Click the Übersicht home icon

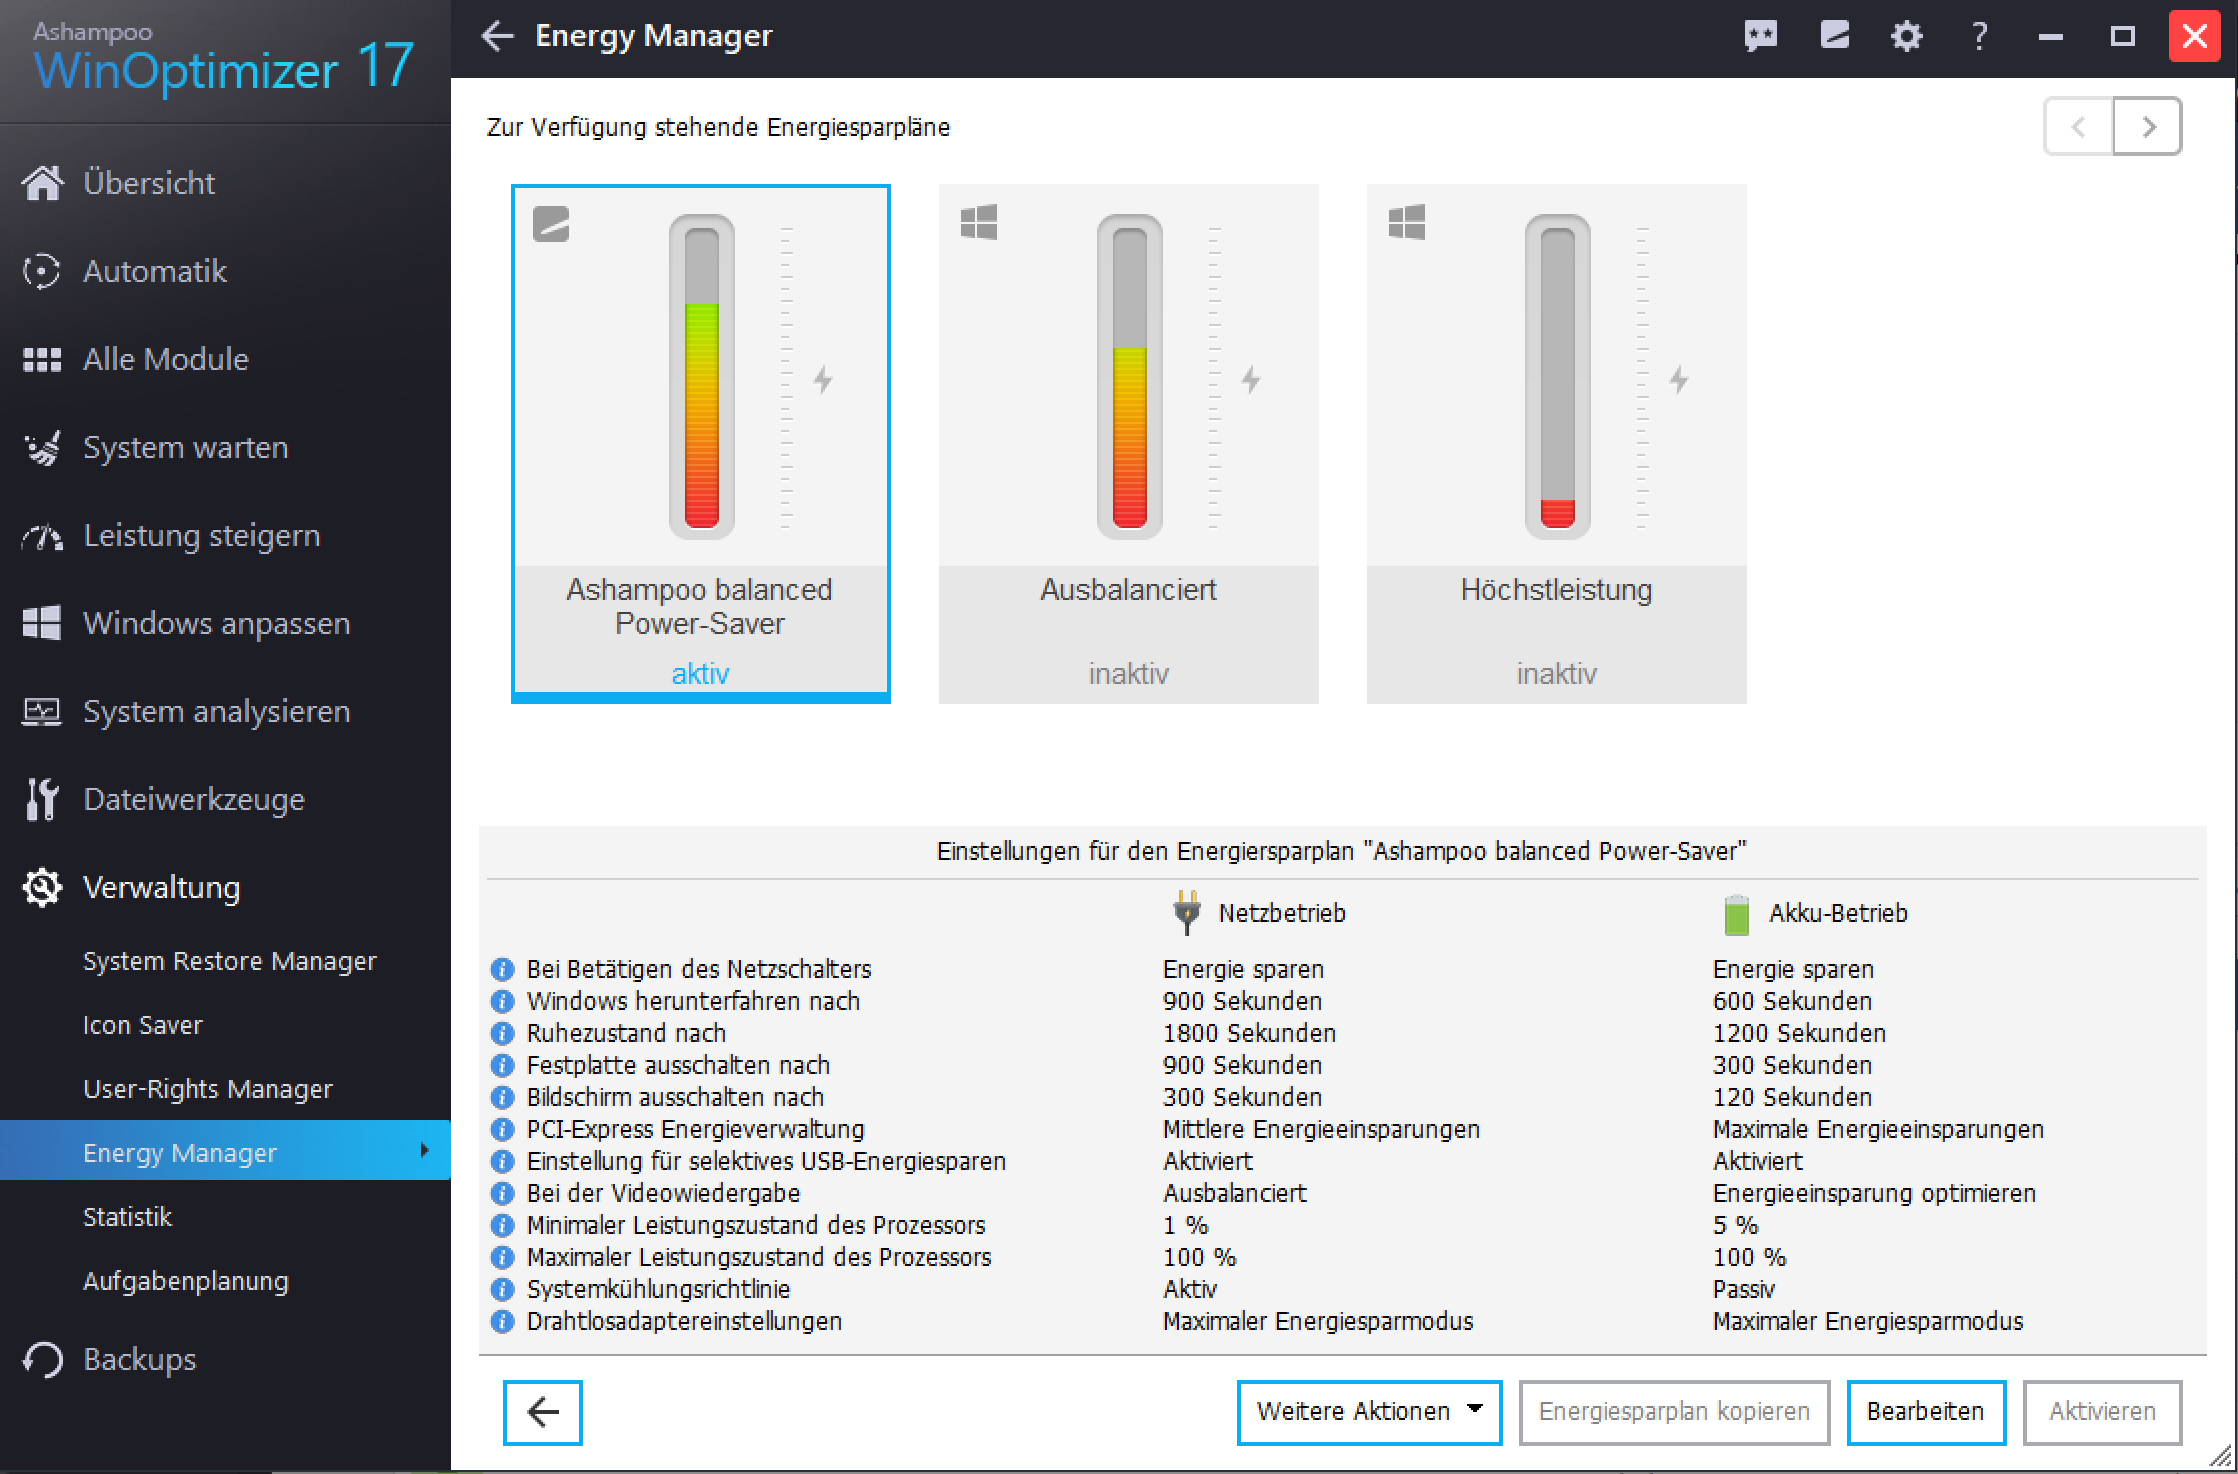pyautogui.click(x=42, y=183)
